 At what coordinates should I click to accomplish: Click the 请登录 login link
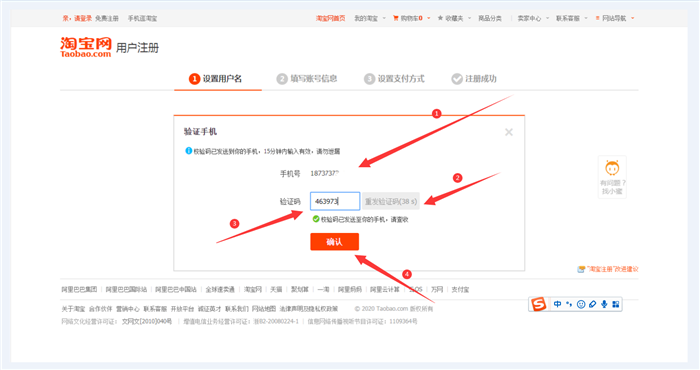point(83,18)
